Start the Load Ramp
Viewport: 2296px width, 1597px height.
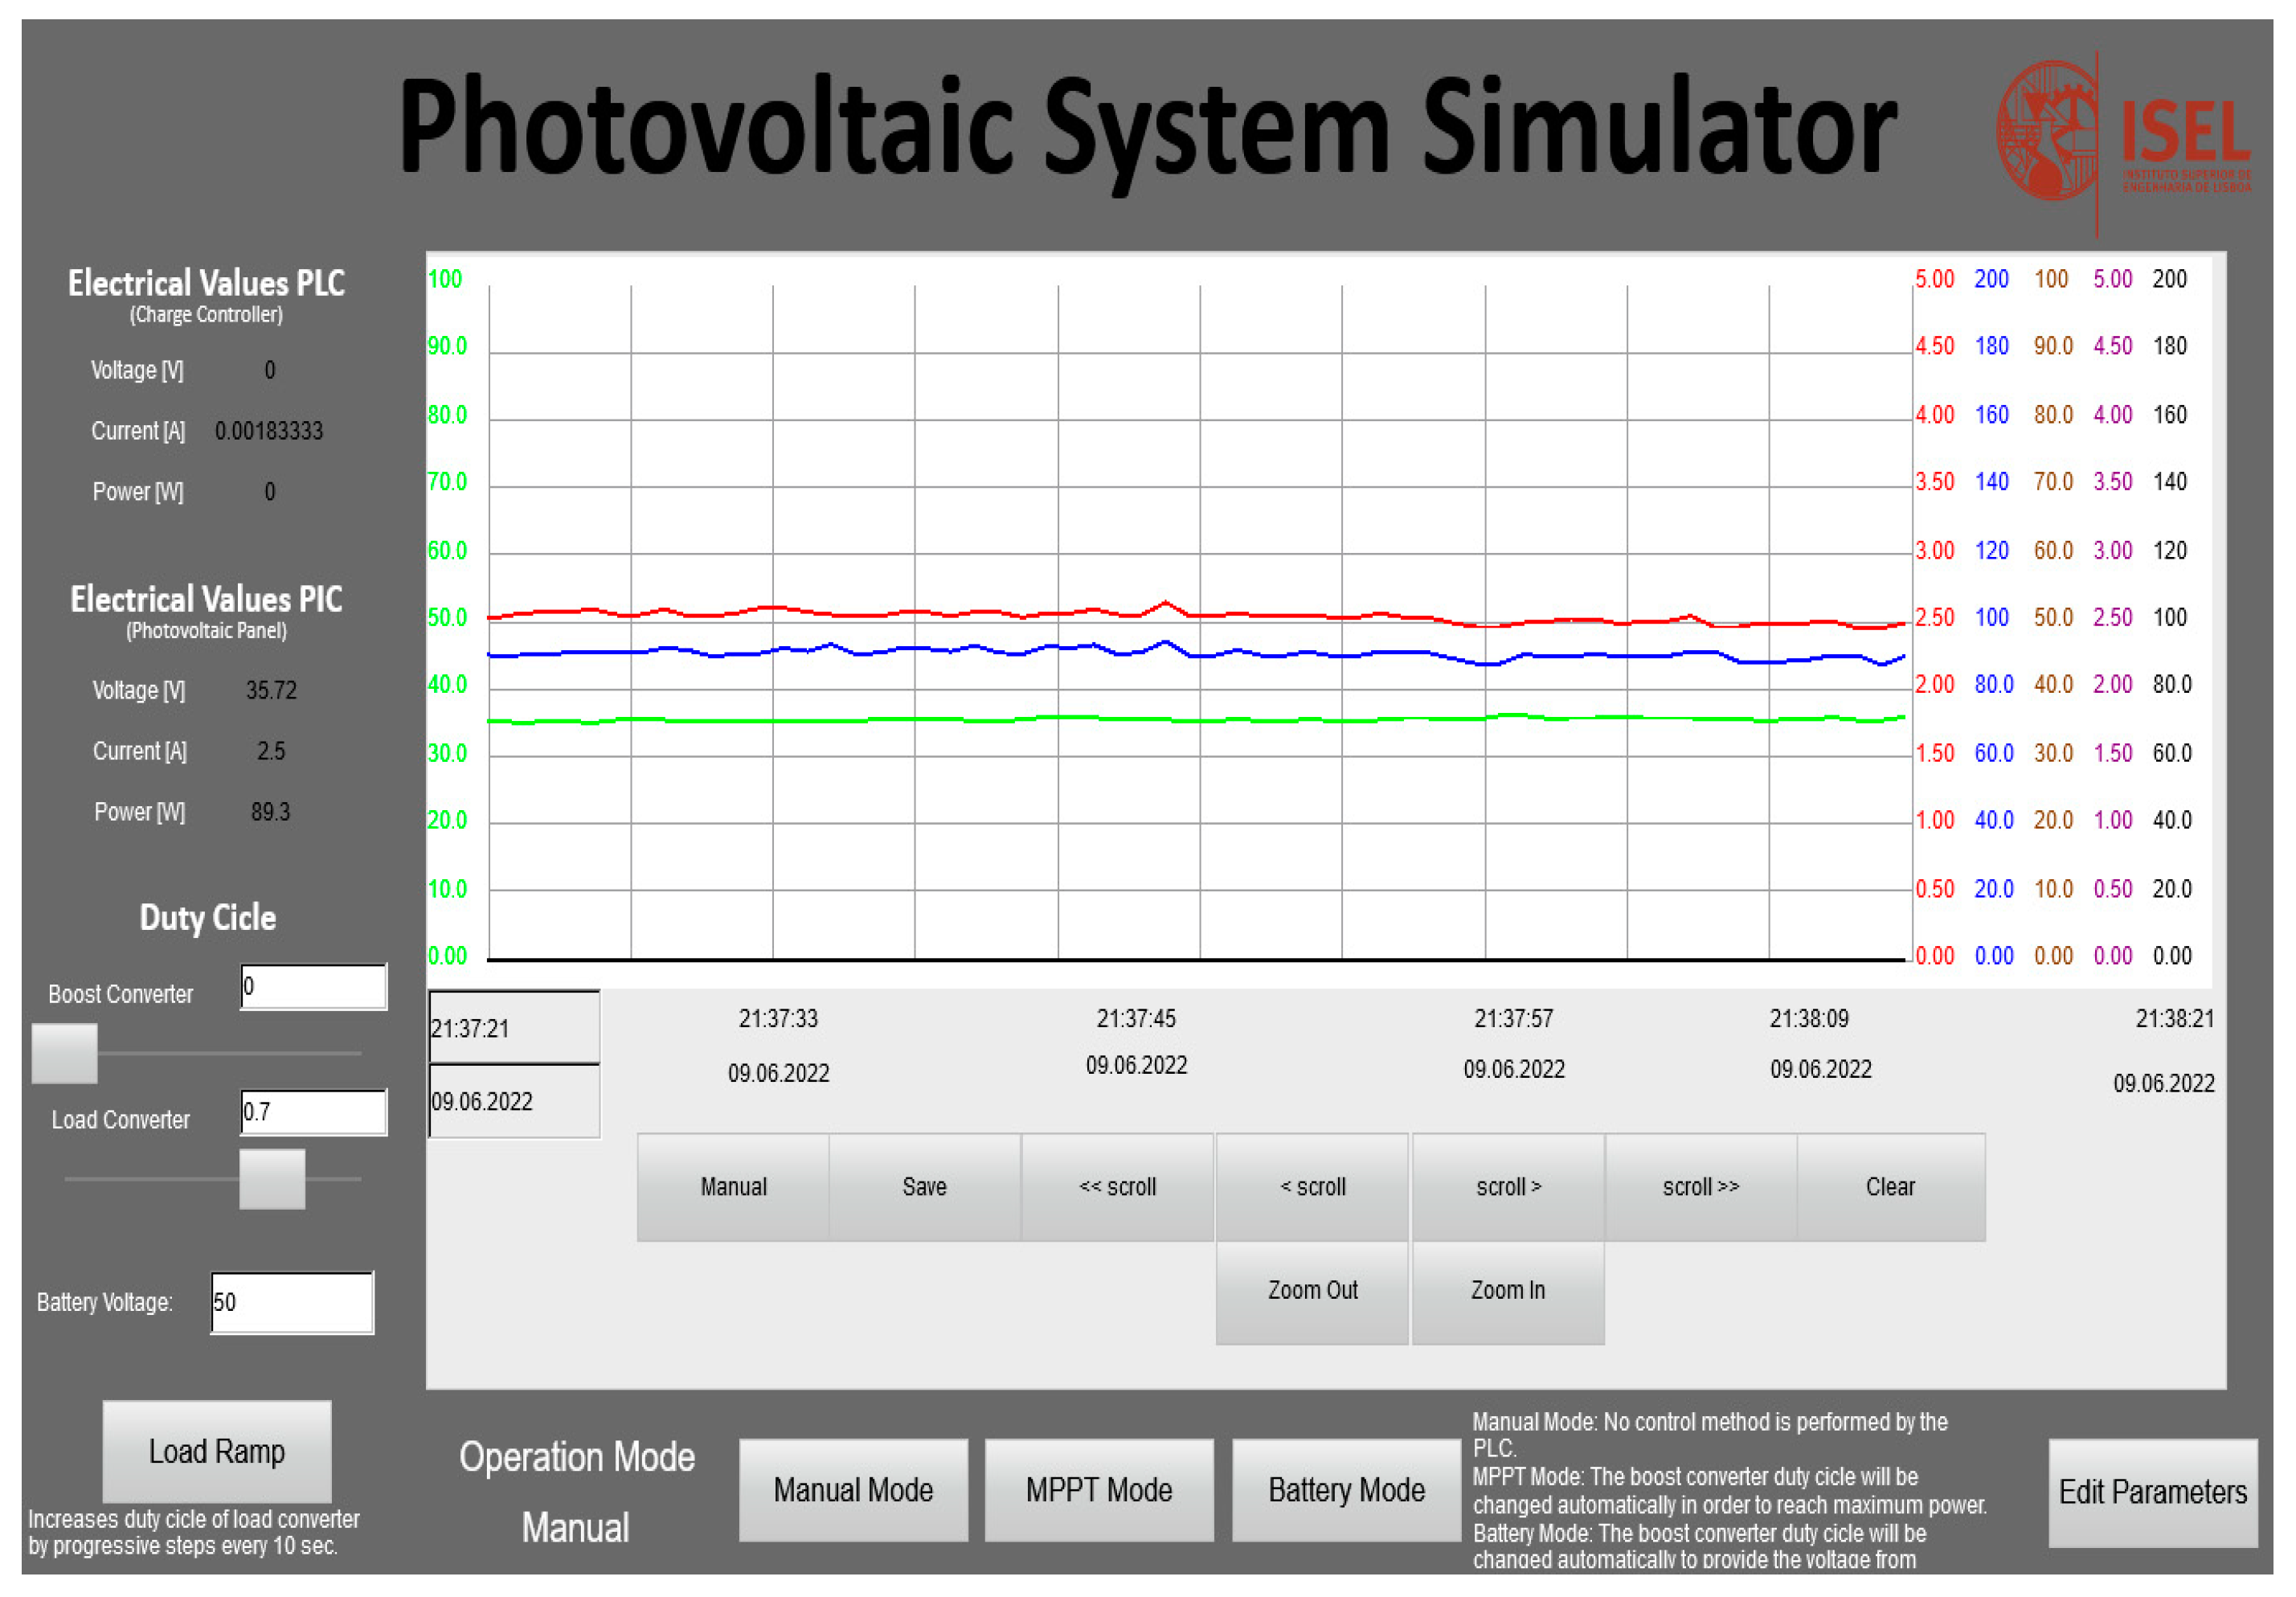coord(217,1451)
